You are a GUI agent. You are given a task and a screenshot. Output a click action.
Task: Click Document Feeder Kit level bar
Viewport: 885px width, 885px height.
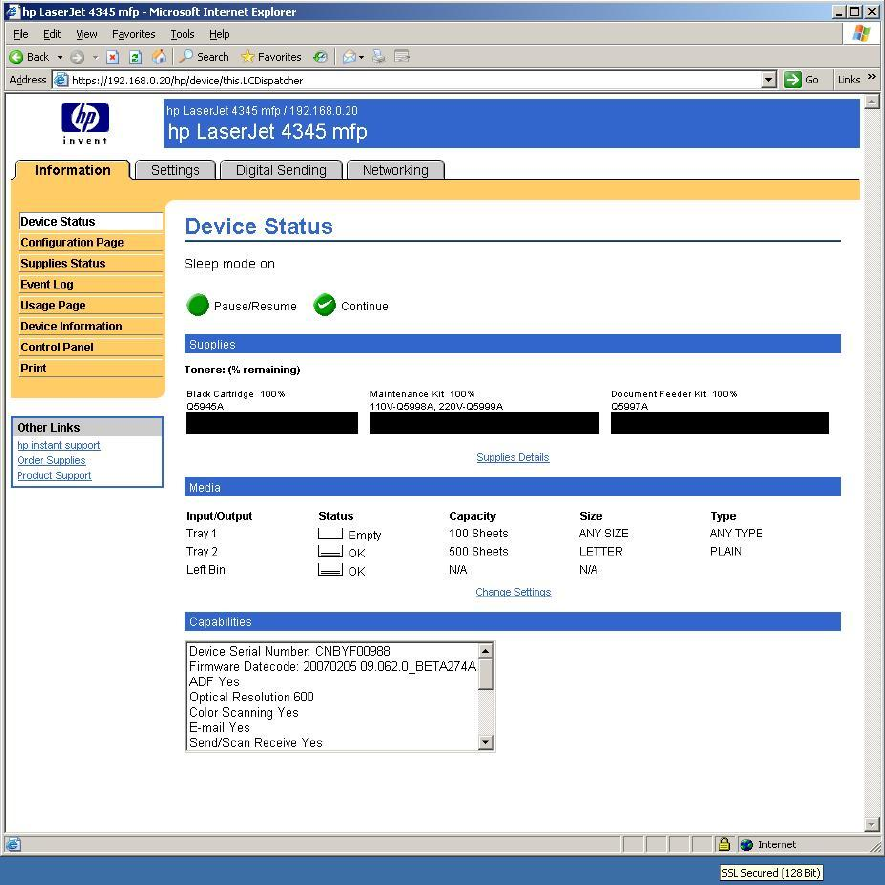click(720, 423)
